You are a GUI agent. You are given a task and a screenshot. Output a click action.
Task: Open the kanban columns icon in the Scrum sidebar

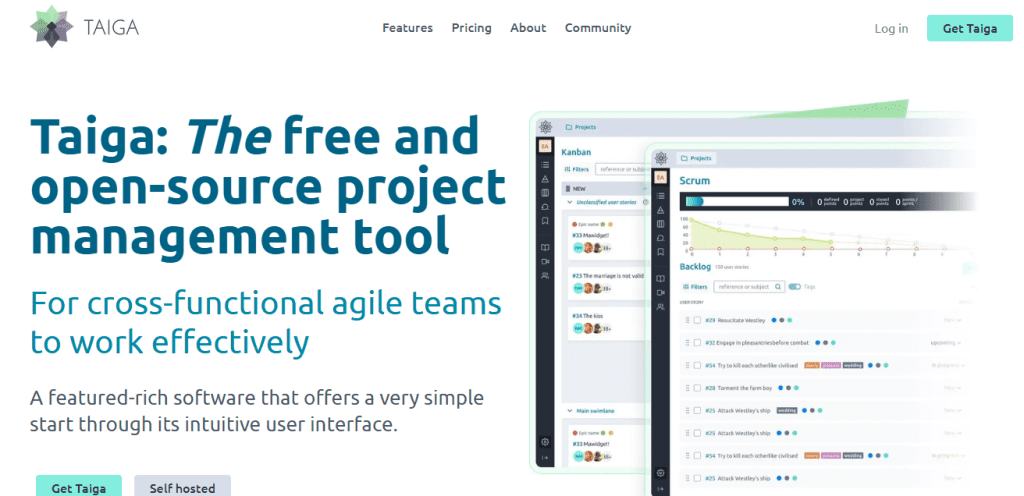click(660, 224)
